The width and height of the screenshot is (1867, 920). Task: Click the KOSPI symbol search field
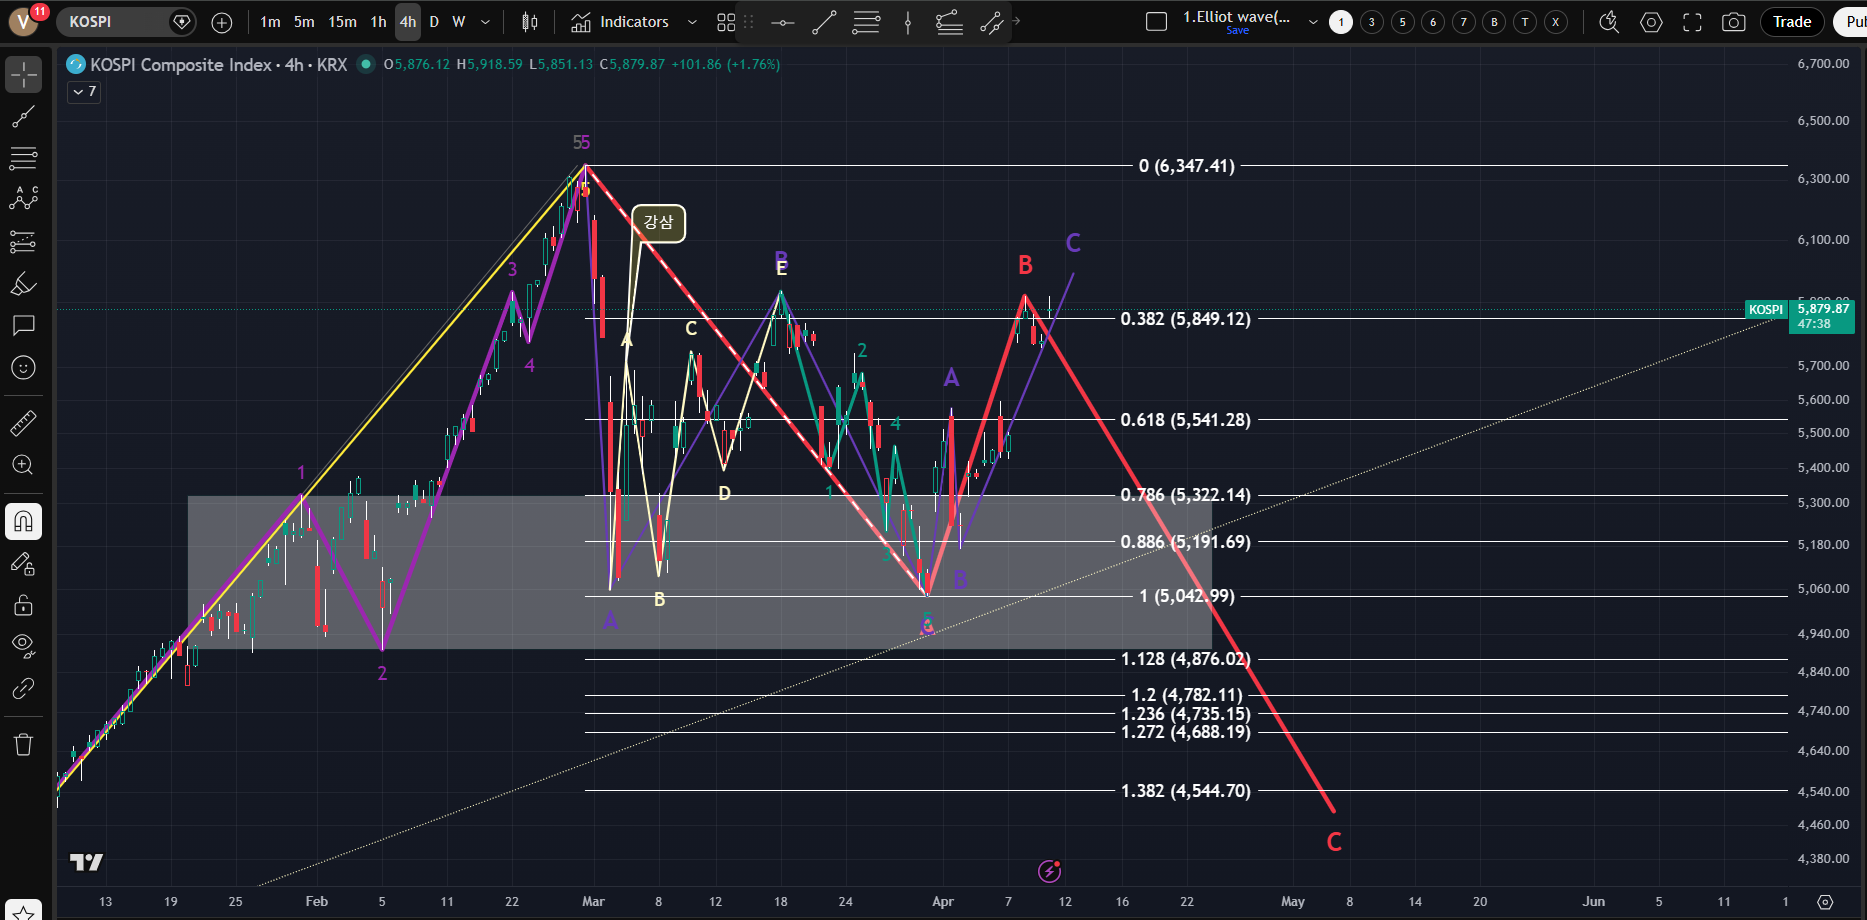pos(124,21)
